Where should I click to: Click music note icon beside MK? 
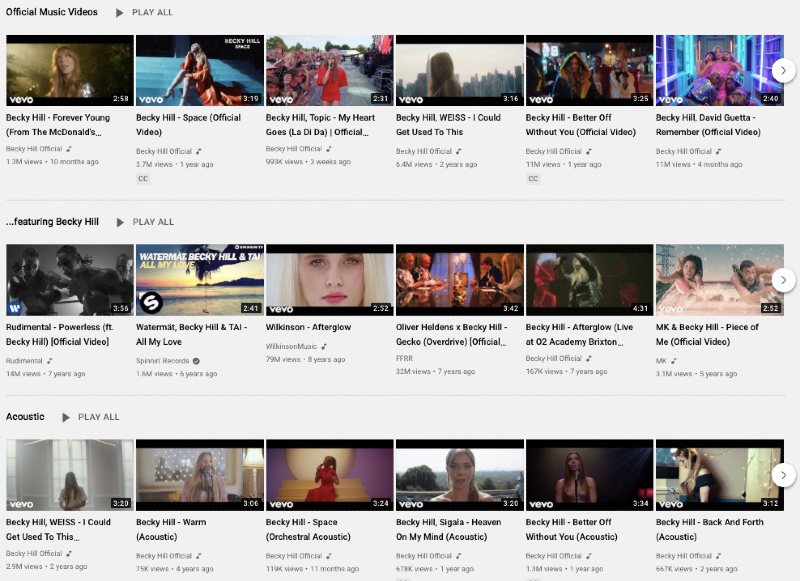(x=674, y=361)
